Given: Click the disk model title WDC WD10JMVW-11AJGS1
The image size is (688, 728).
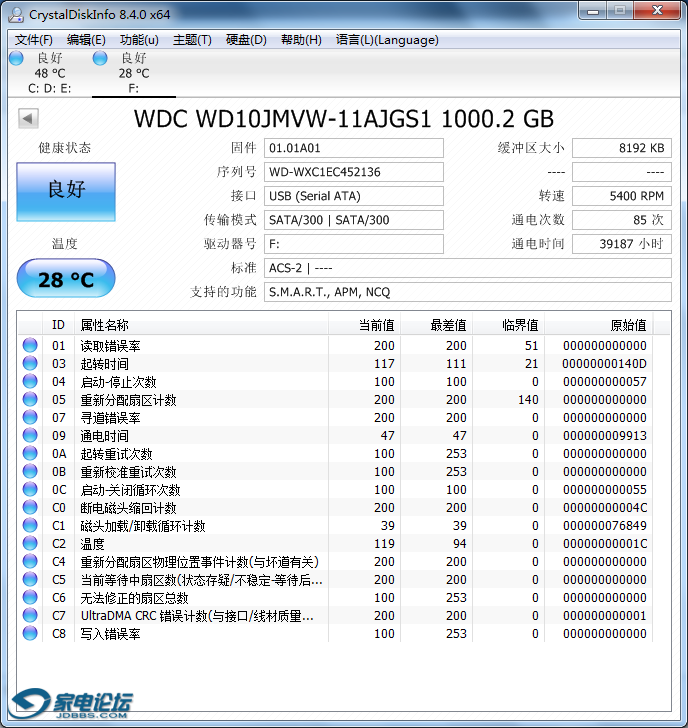Looking at the screenshot, I should tap(344, 118).
